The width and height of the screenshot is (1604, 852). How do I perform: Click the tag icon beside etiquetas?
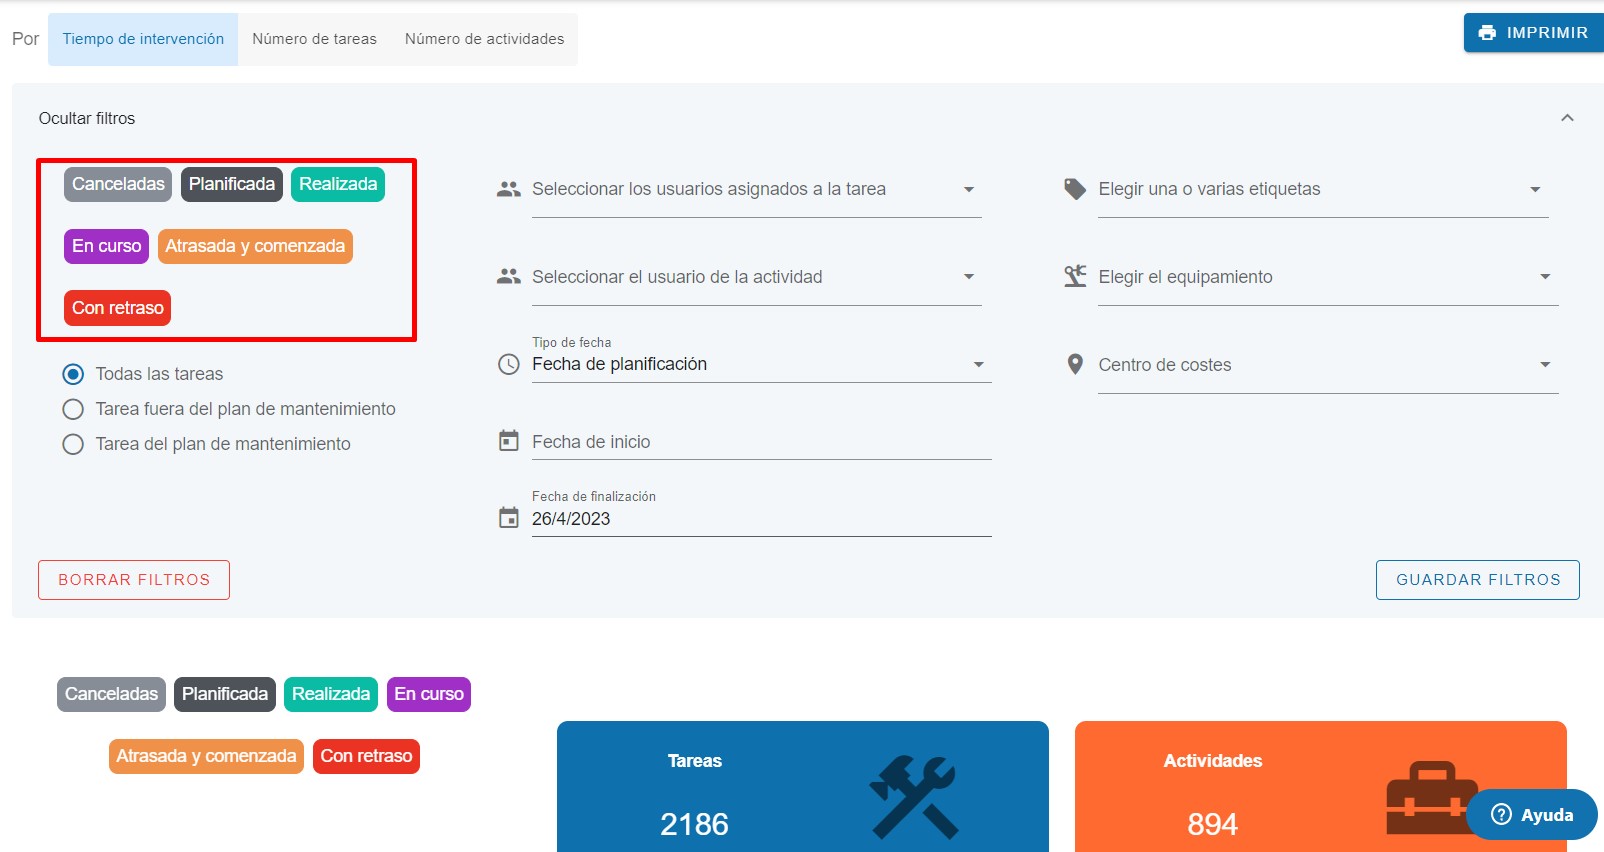[x=1075, y=189]
